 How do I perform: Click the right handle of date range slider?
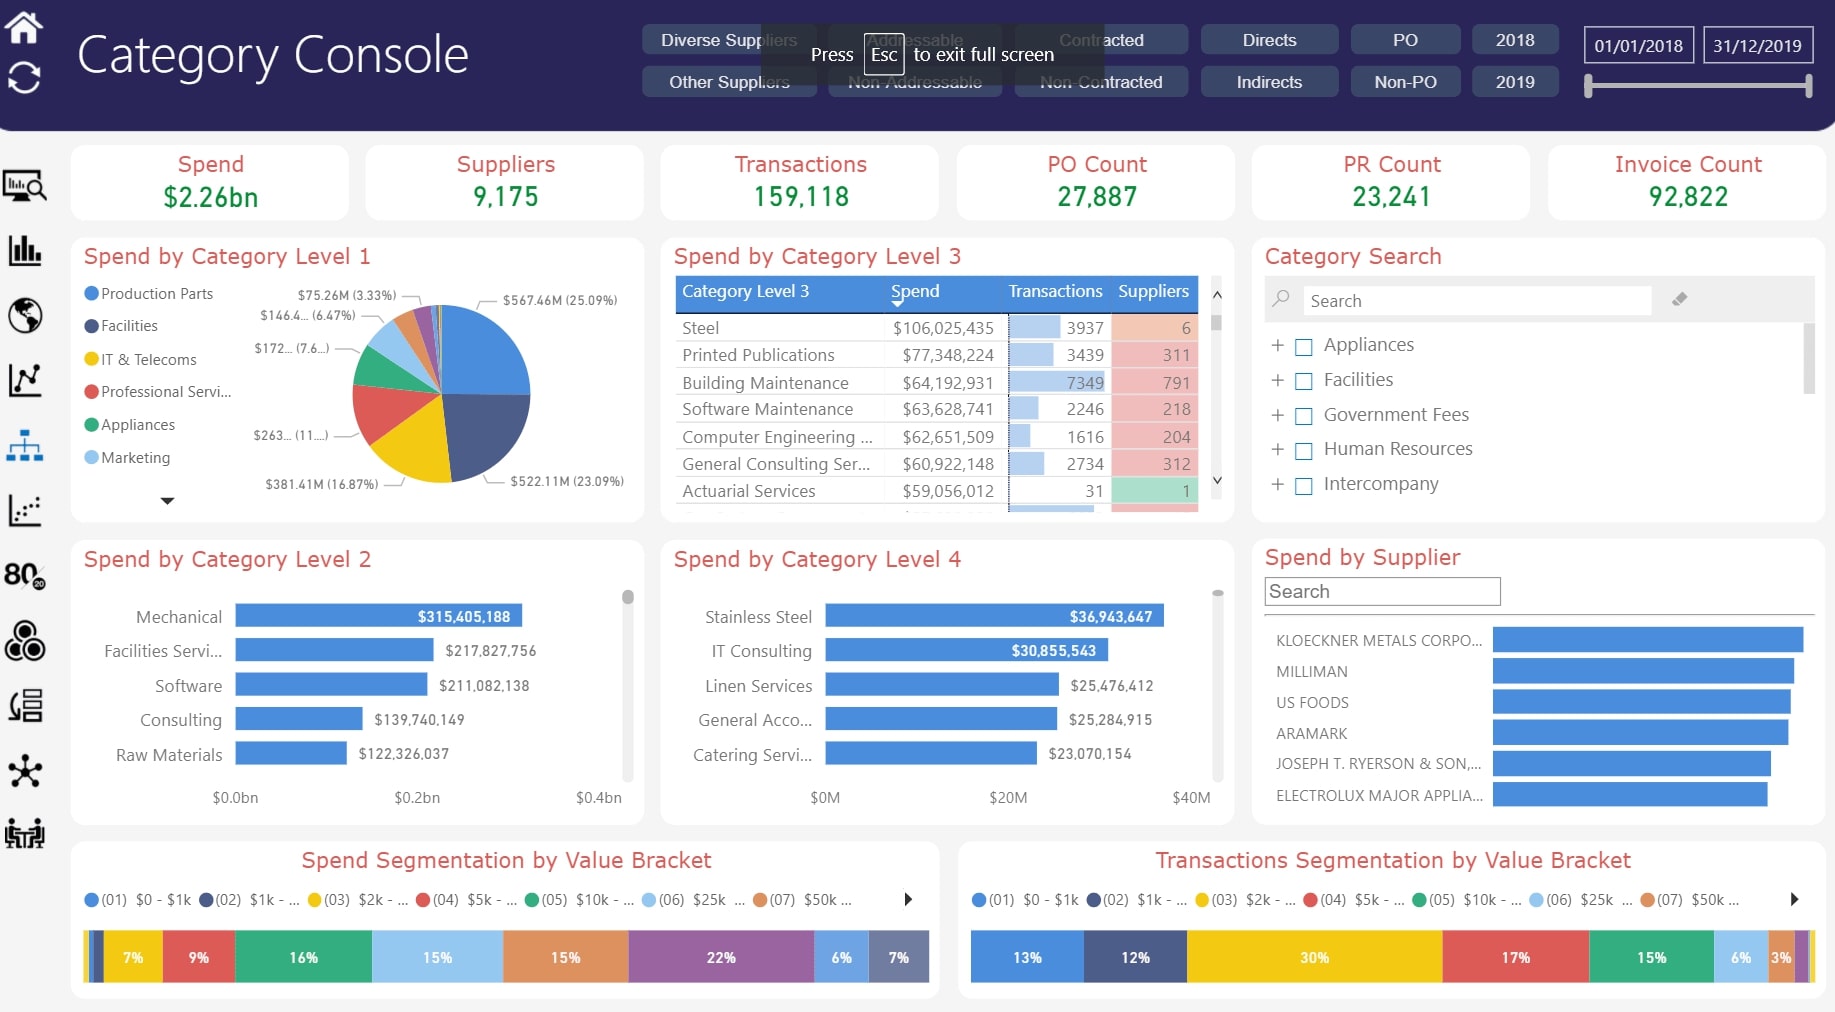(x=1808, y=86)
